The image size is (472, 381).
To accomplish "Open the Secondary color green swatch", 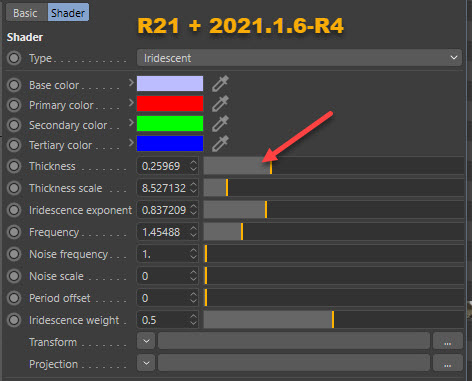I will [170, 123].
